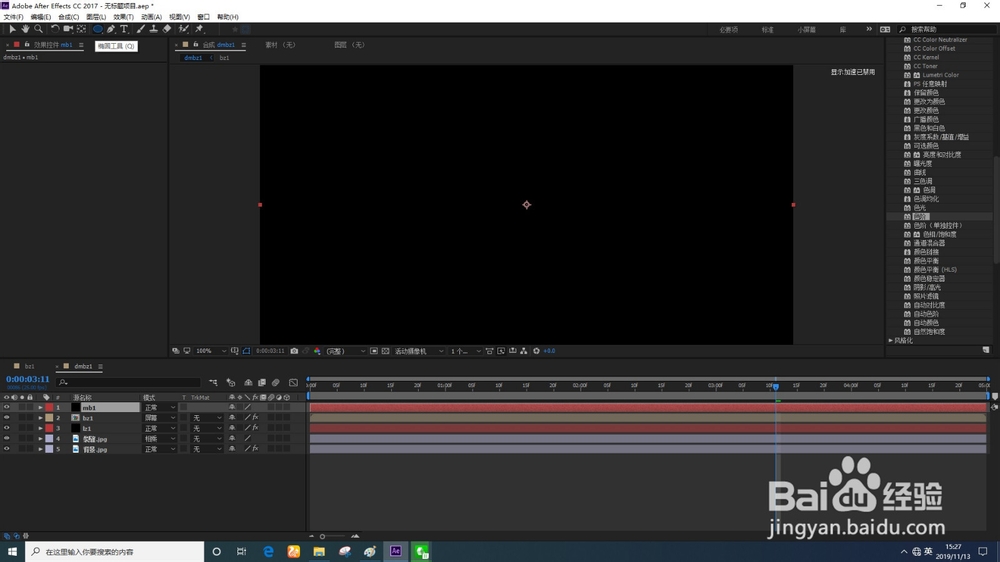Viewport: 1000px width, 562px height.
Task: Switch to the bz1 timeline tab
Action: point(29,366)
